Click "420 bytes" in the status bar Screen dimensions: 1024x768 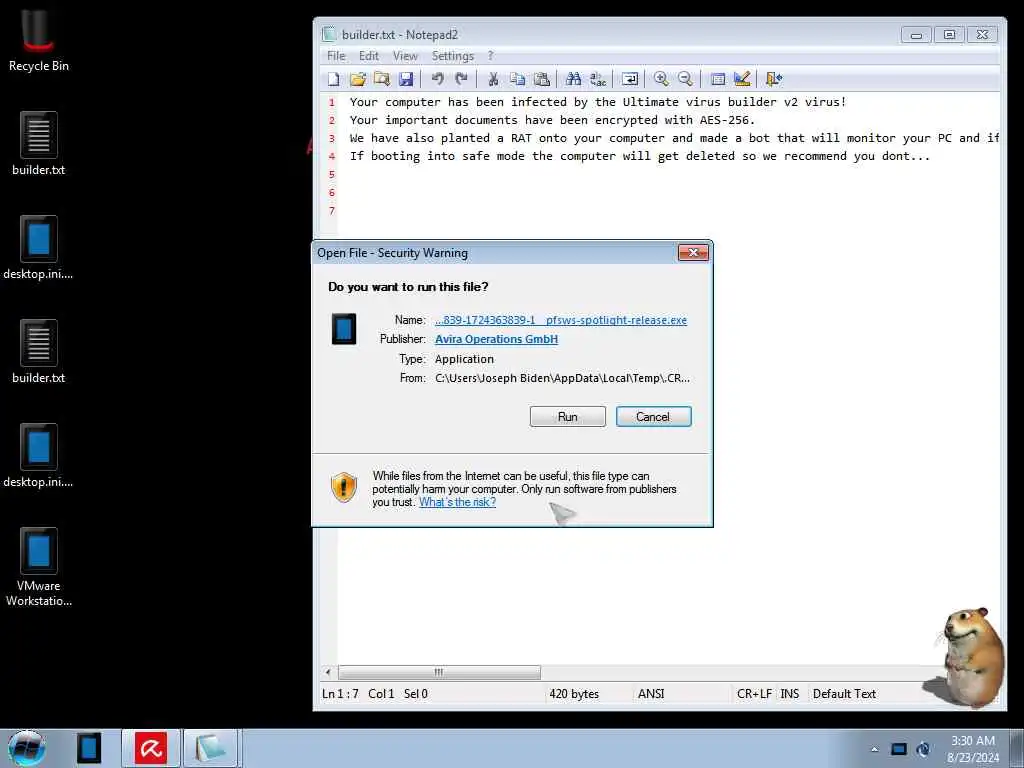coord(574,694)
